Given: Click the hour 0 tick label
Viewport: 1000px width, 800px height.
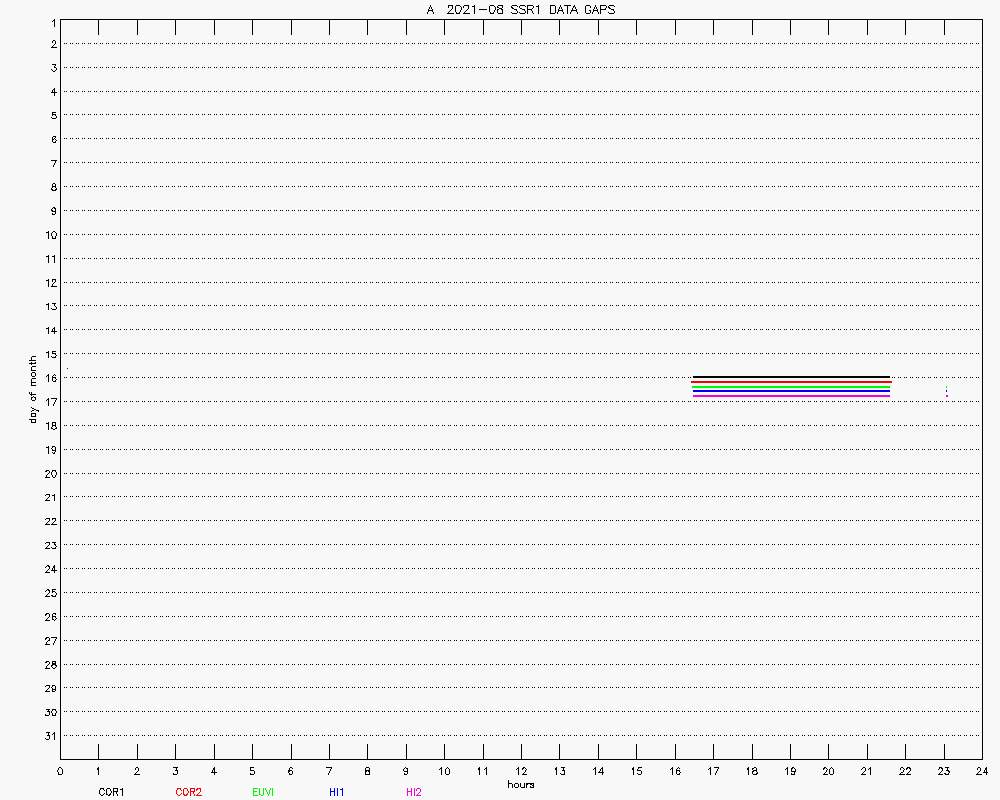Looking at the screenshot, I should pyautogui.click(x=60, y=771).
